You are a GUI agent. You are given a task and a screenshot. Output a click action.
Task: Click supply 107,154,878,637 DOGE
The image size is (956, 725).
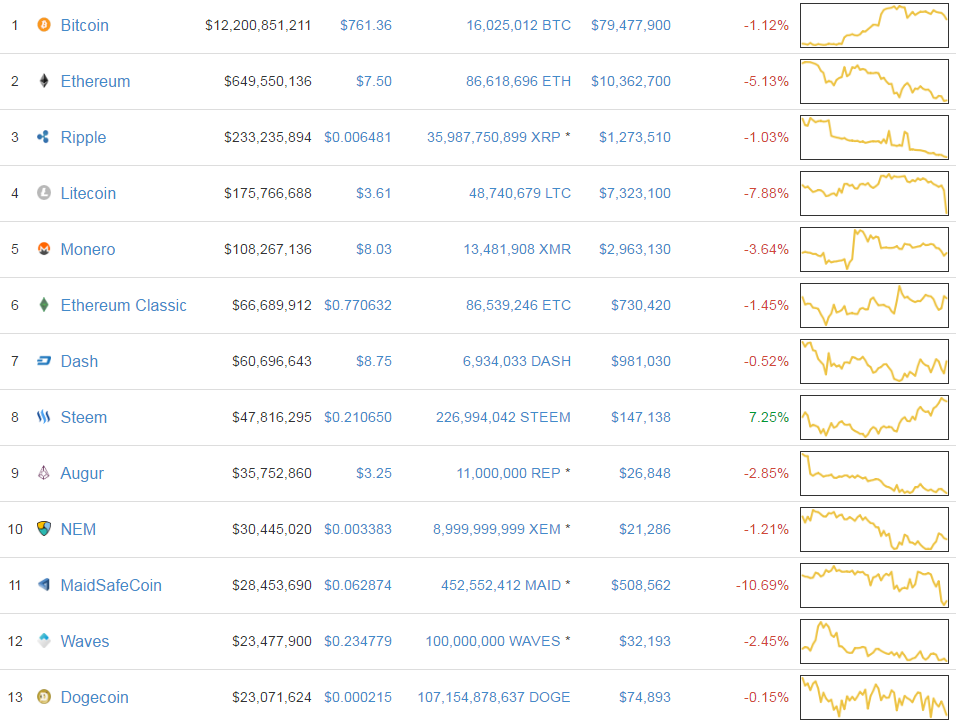click(494, 698)
